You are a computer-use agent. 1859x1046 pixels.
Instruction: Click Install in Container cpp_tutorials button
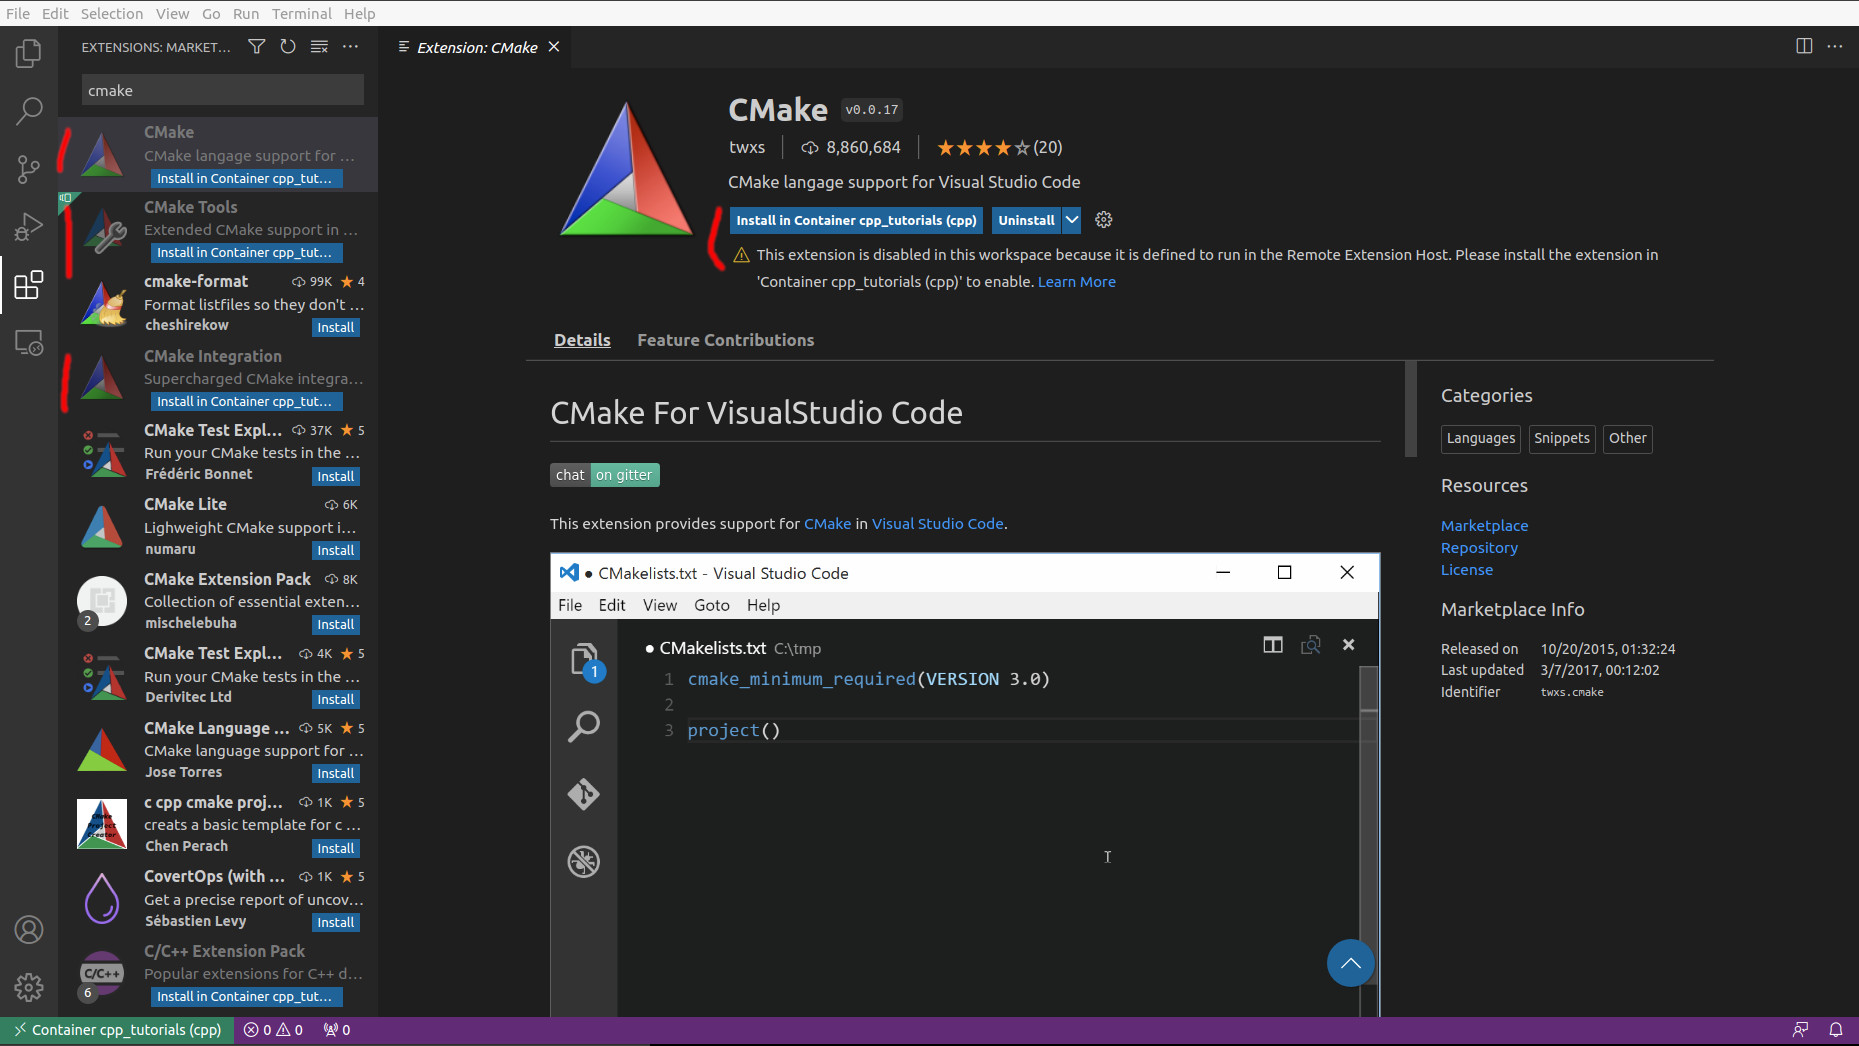point(856,220)
